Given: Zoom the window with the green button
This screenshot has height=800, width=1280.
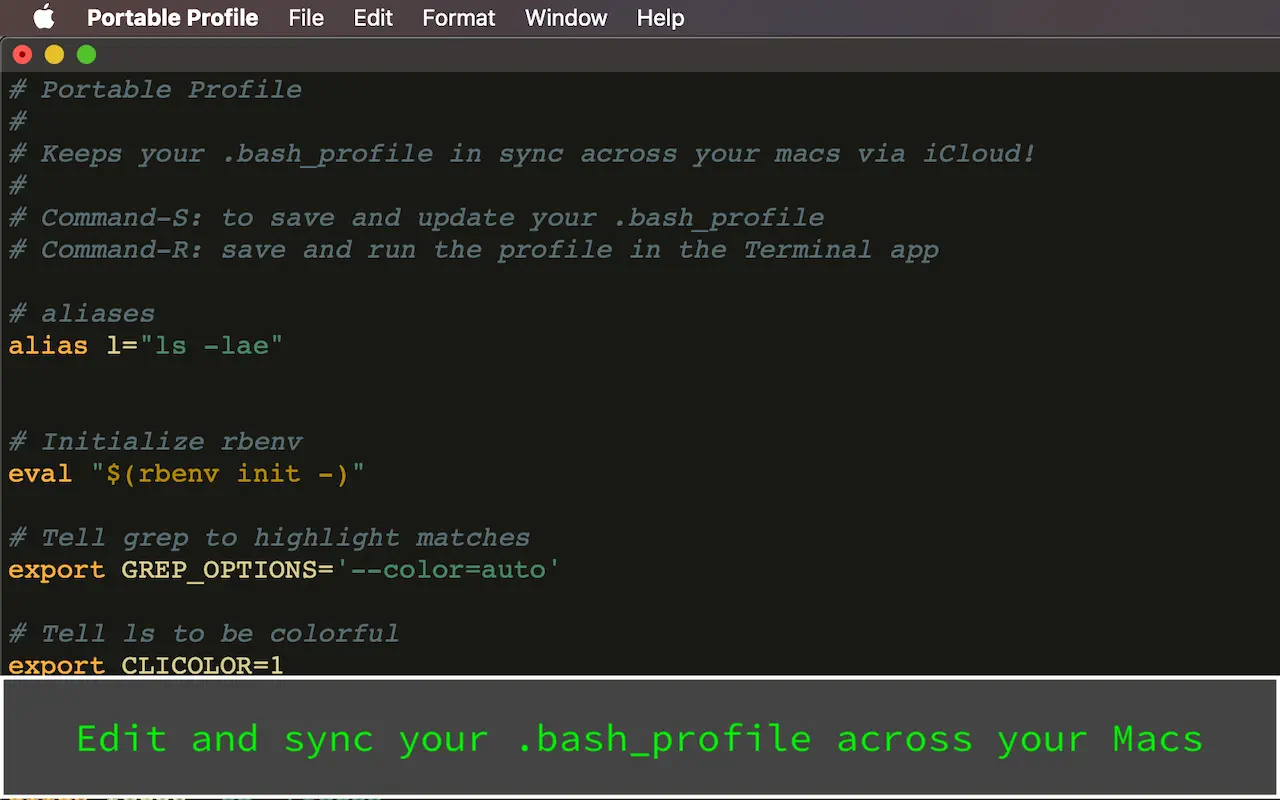Looking at the screenshot, I should coord(86,54).
